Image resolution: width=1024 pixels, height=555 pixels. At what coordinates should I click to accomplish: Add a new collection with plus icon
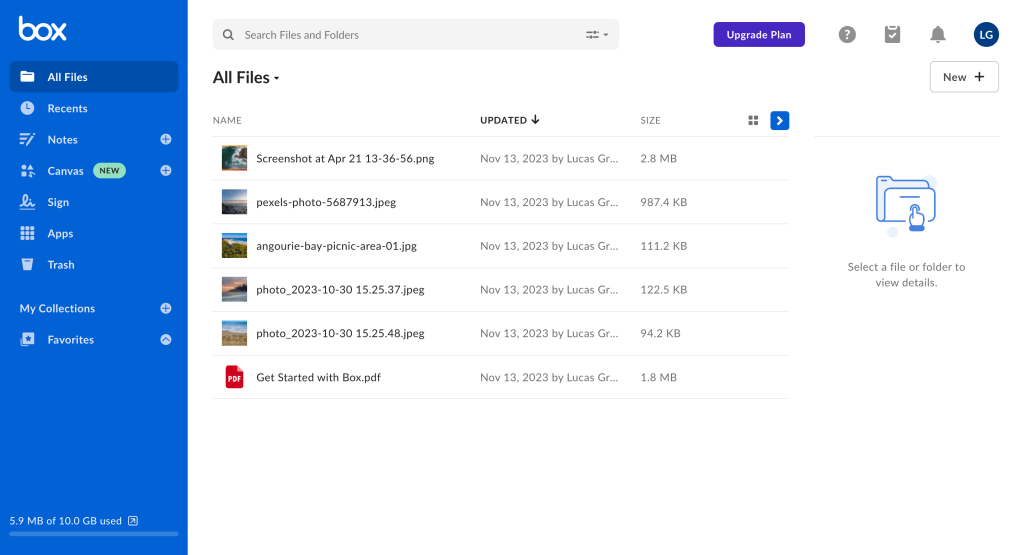166,309
